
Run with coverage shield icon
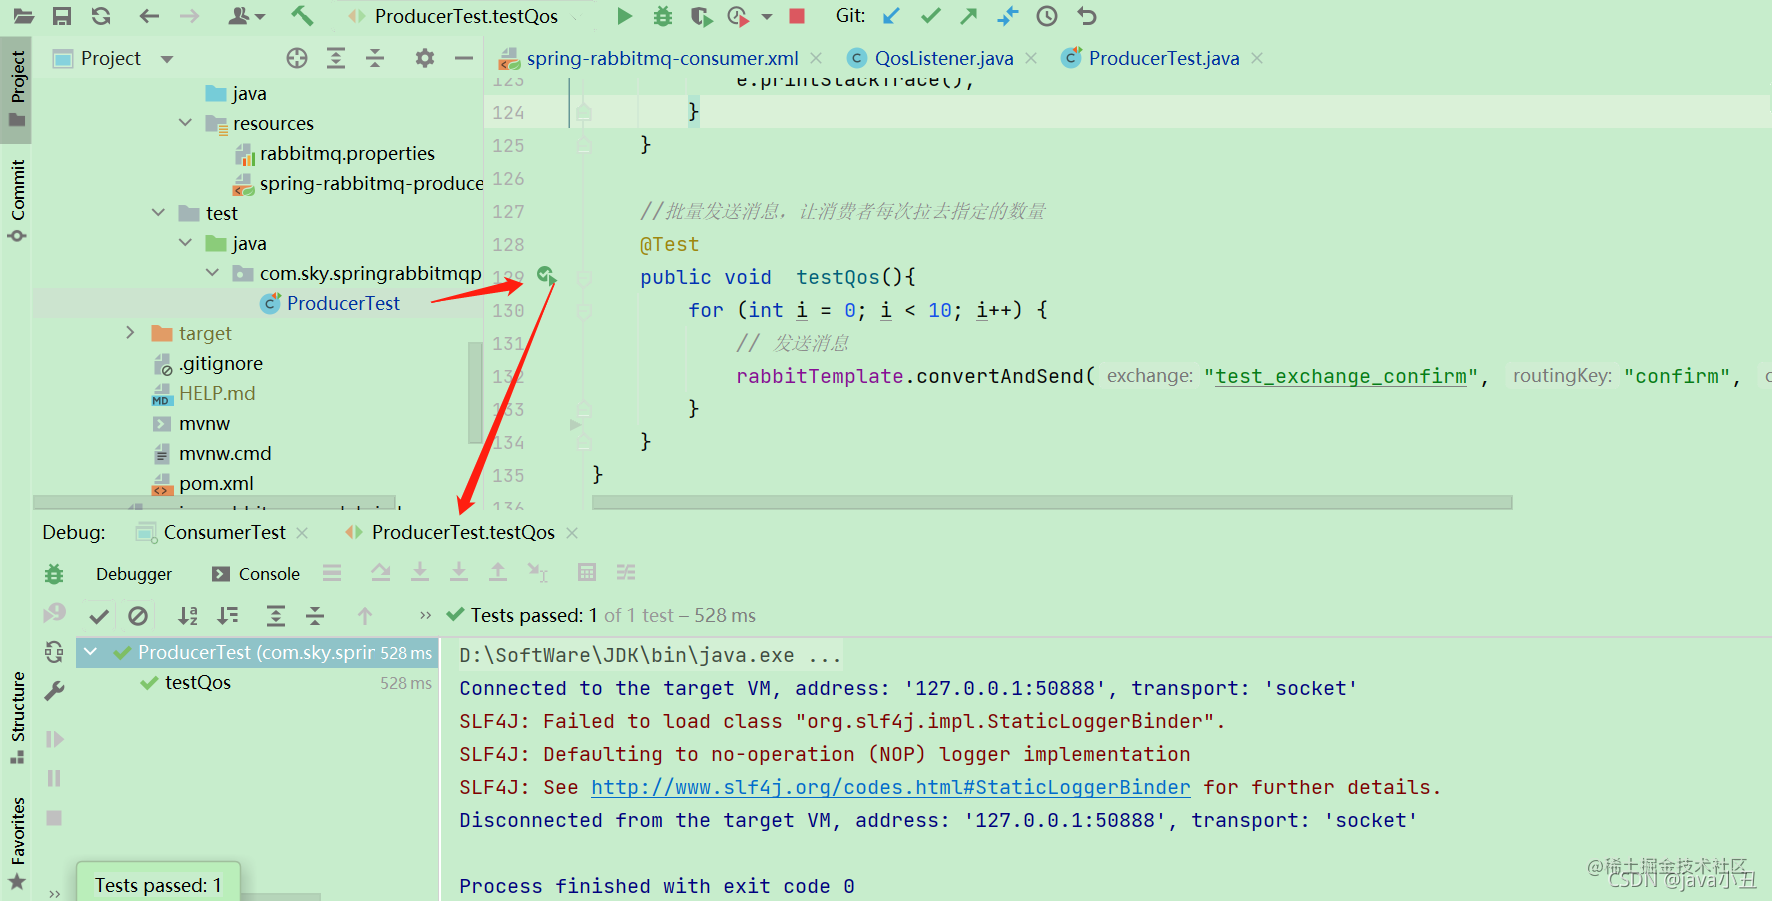(701, 16)
